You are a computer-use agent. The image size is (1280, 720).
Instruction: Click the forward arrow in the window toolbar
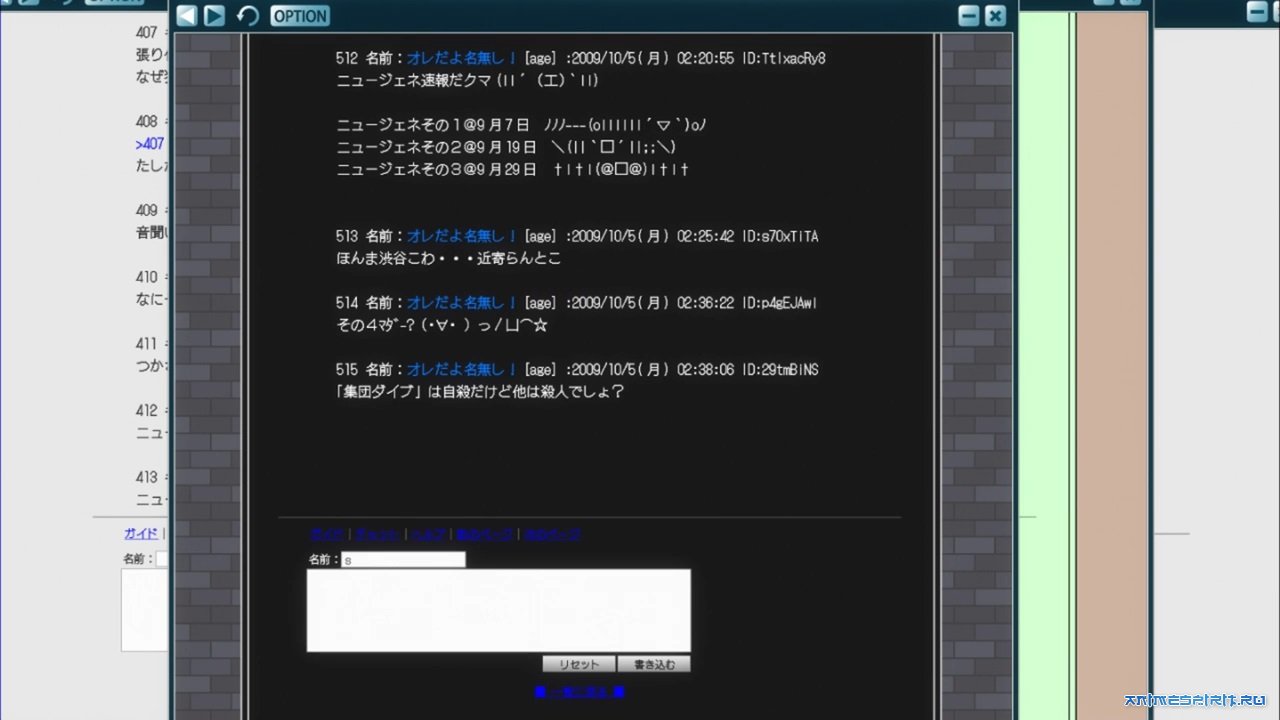pyautogui.click(x=214, y=15)
